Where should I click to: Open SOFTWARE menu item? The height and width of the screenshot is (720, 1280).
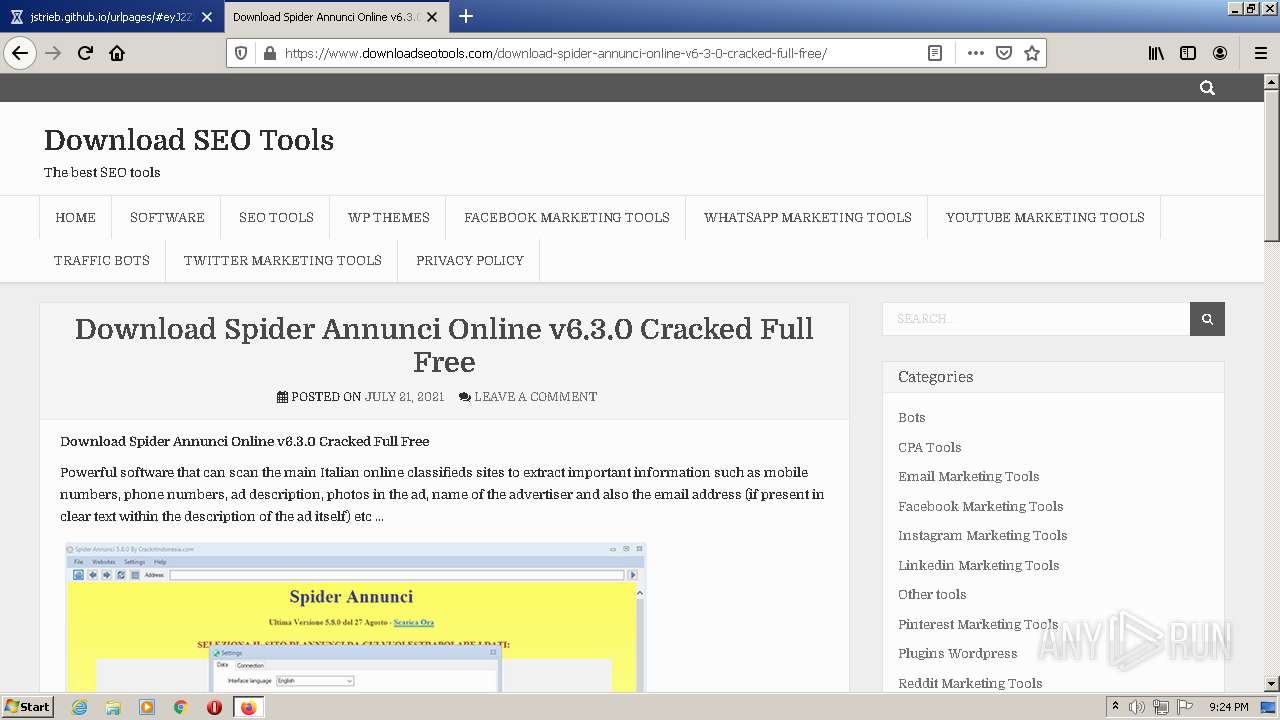tap(167, 217)
